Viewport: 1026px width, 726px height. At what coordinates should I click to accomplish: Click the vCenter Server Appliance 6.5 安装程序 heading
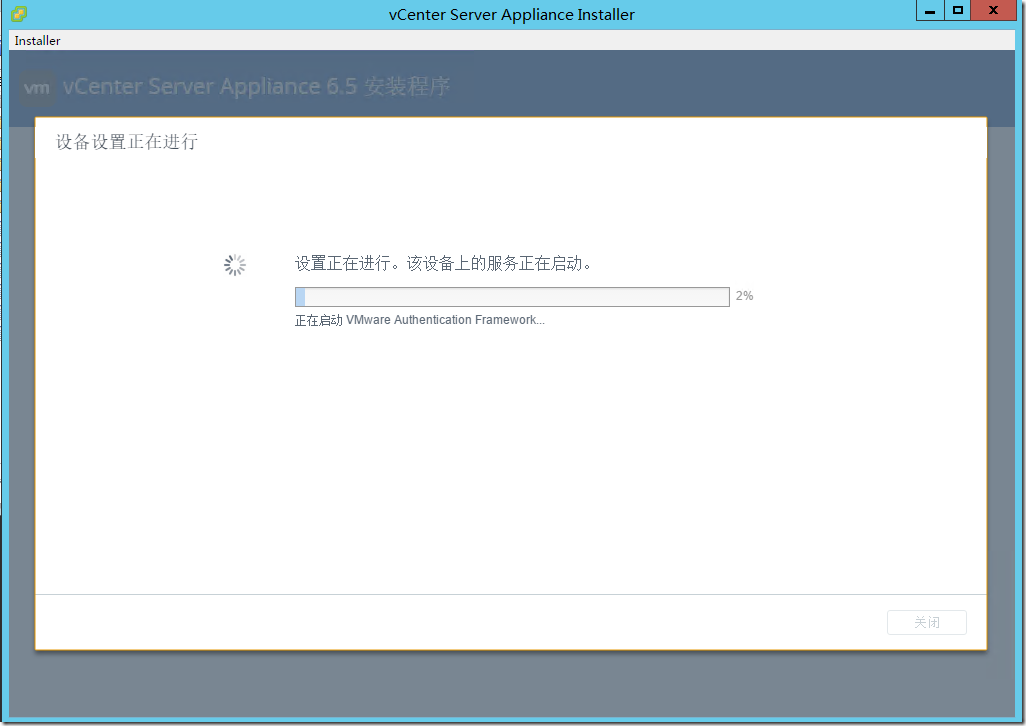tap(256, 86)
